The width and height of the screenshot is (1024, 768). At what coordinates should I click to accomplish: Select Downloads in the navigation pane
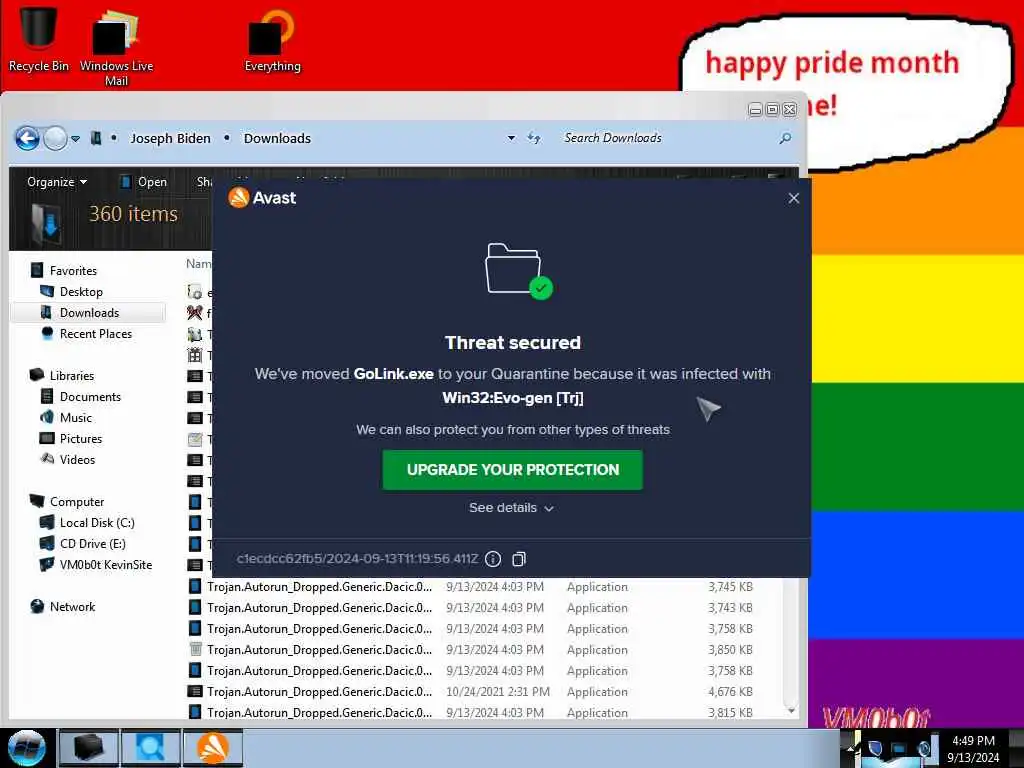89,313
